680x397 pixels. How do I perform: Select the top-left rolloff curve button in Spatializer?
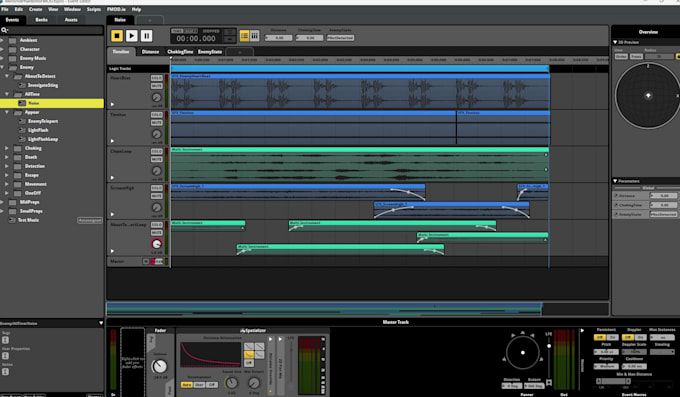[x=249, y=346]
